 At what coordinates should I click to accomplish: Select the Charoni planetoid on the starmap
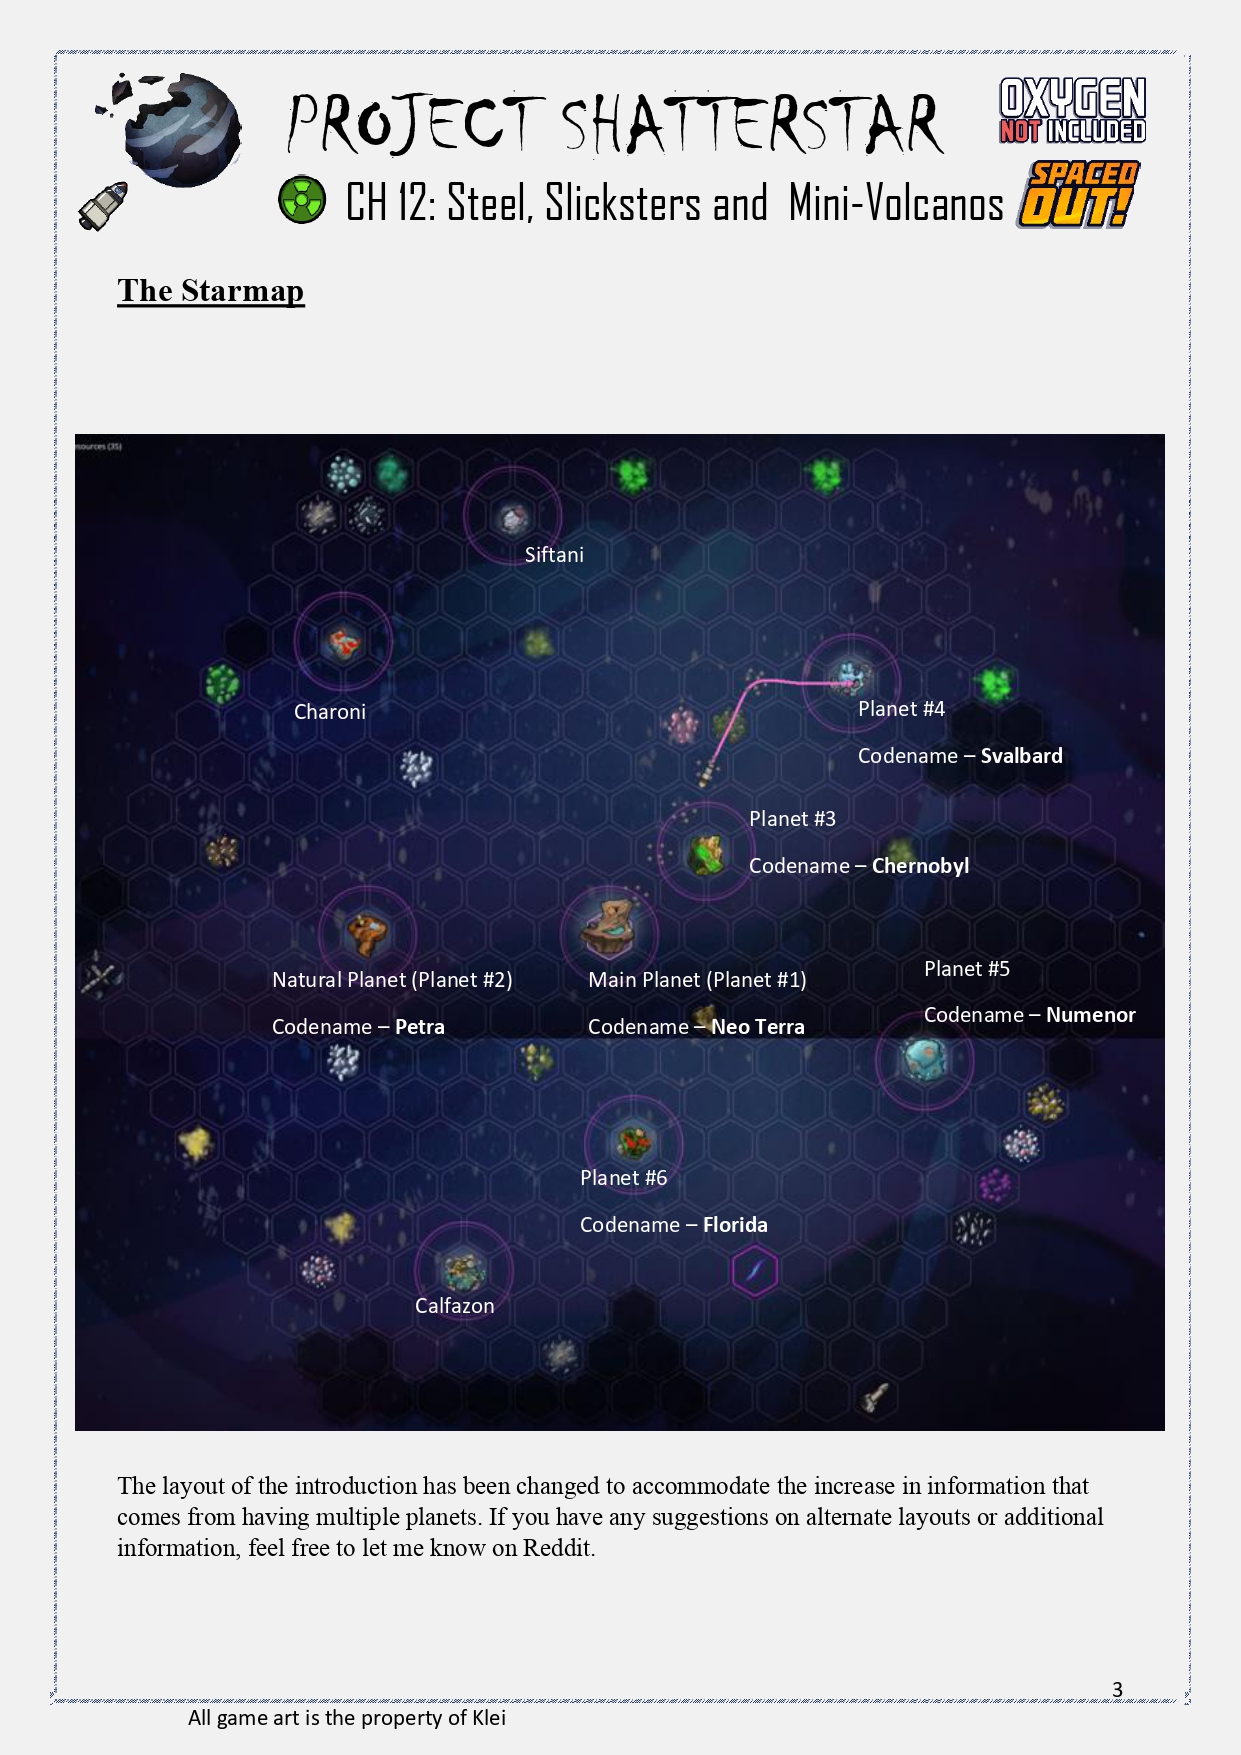pos(343,642)
